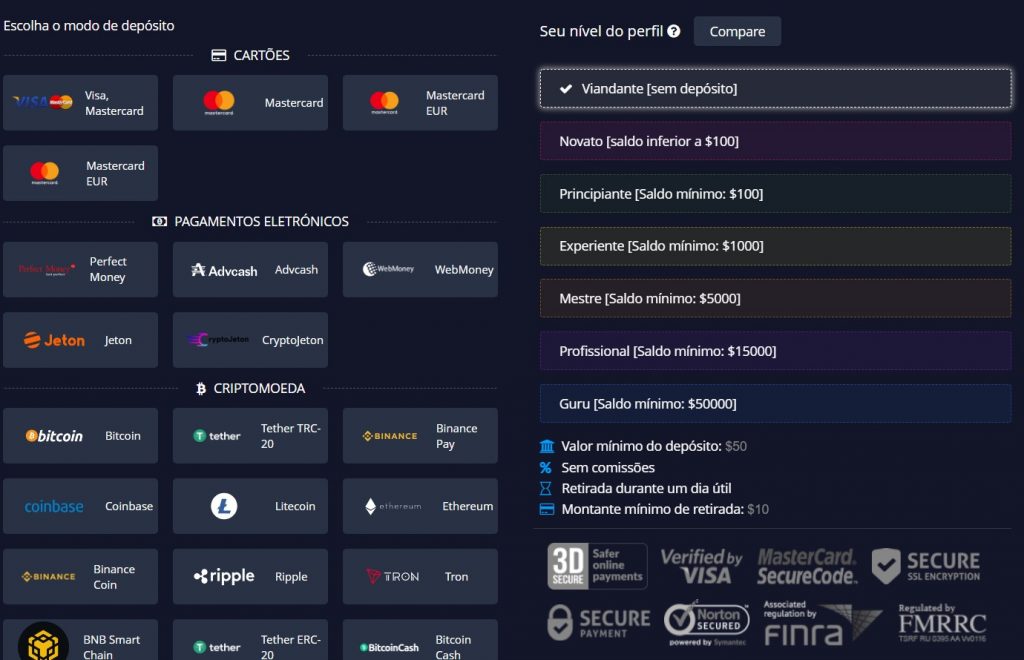
Task: Pick Tether ERC-20 deposit option
Action: click(250, 640)
